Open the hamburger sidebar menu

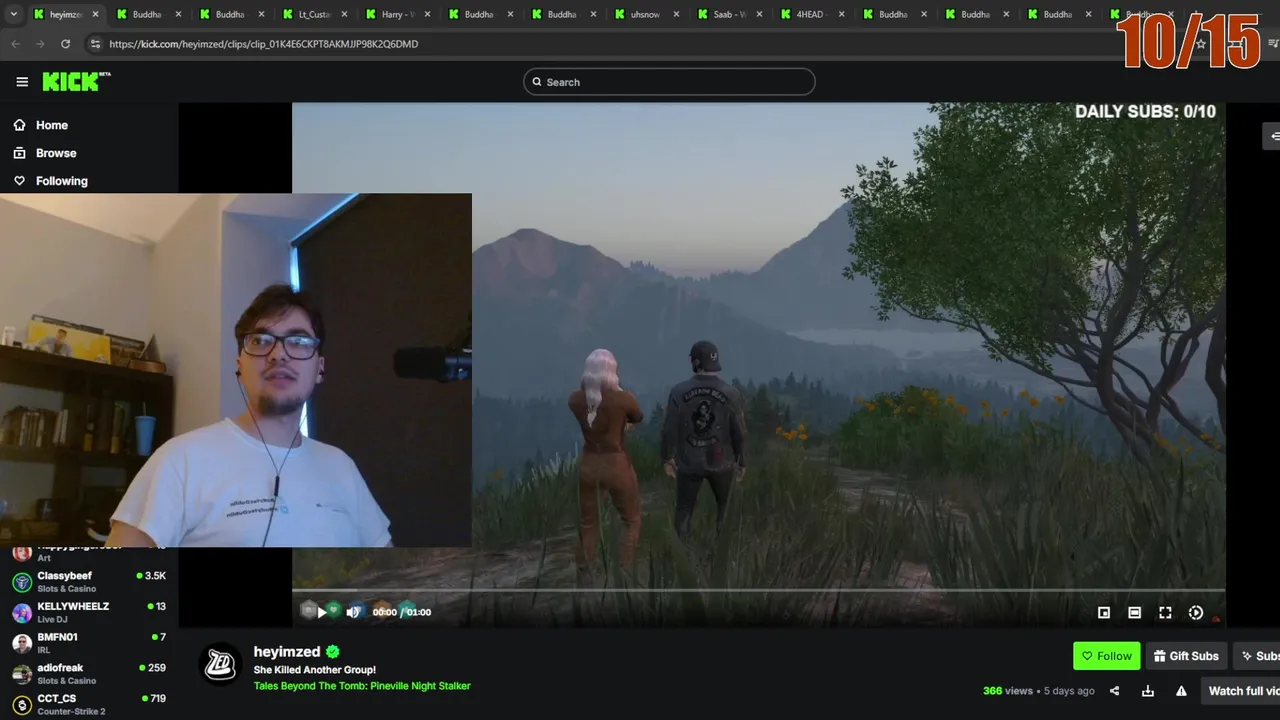click(22, 82)
